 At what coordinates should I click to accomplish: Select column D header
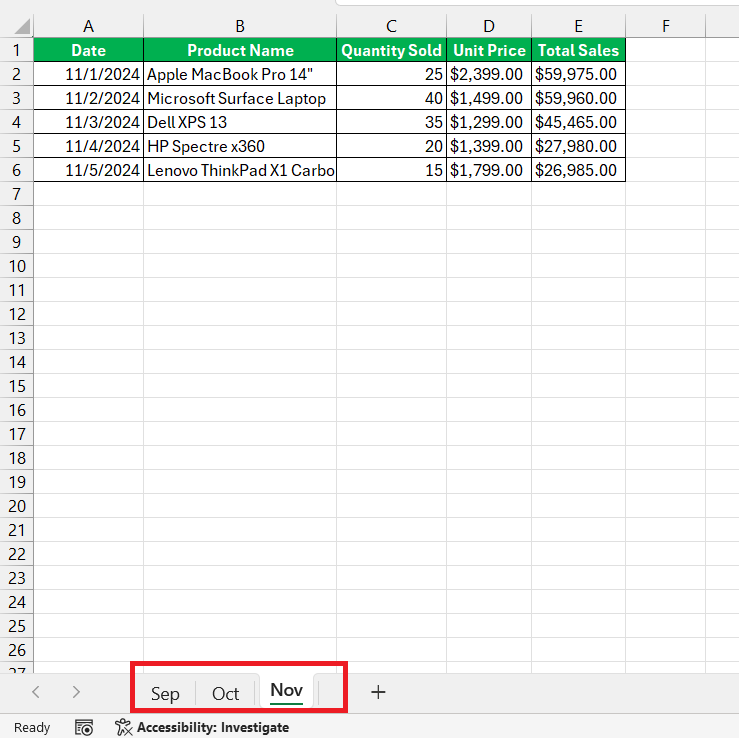489,26
